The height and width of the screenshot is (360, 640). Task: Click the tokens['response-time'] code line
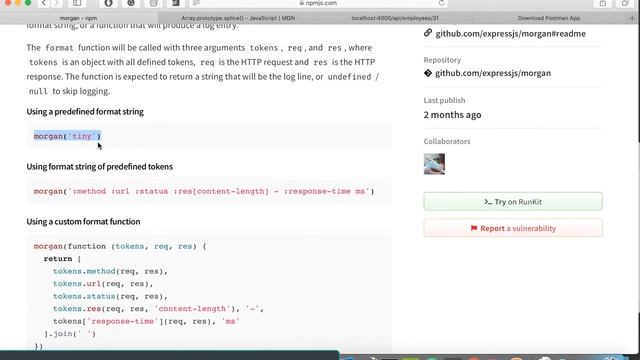tap(147, 321)
